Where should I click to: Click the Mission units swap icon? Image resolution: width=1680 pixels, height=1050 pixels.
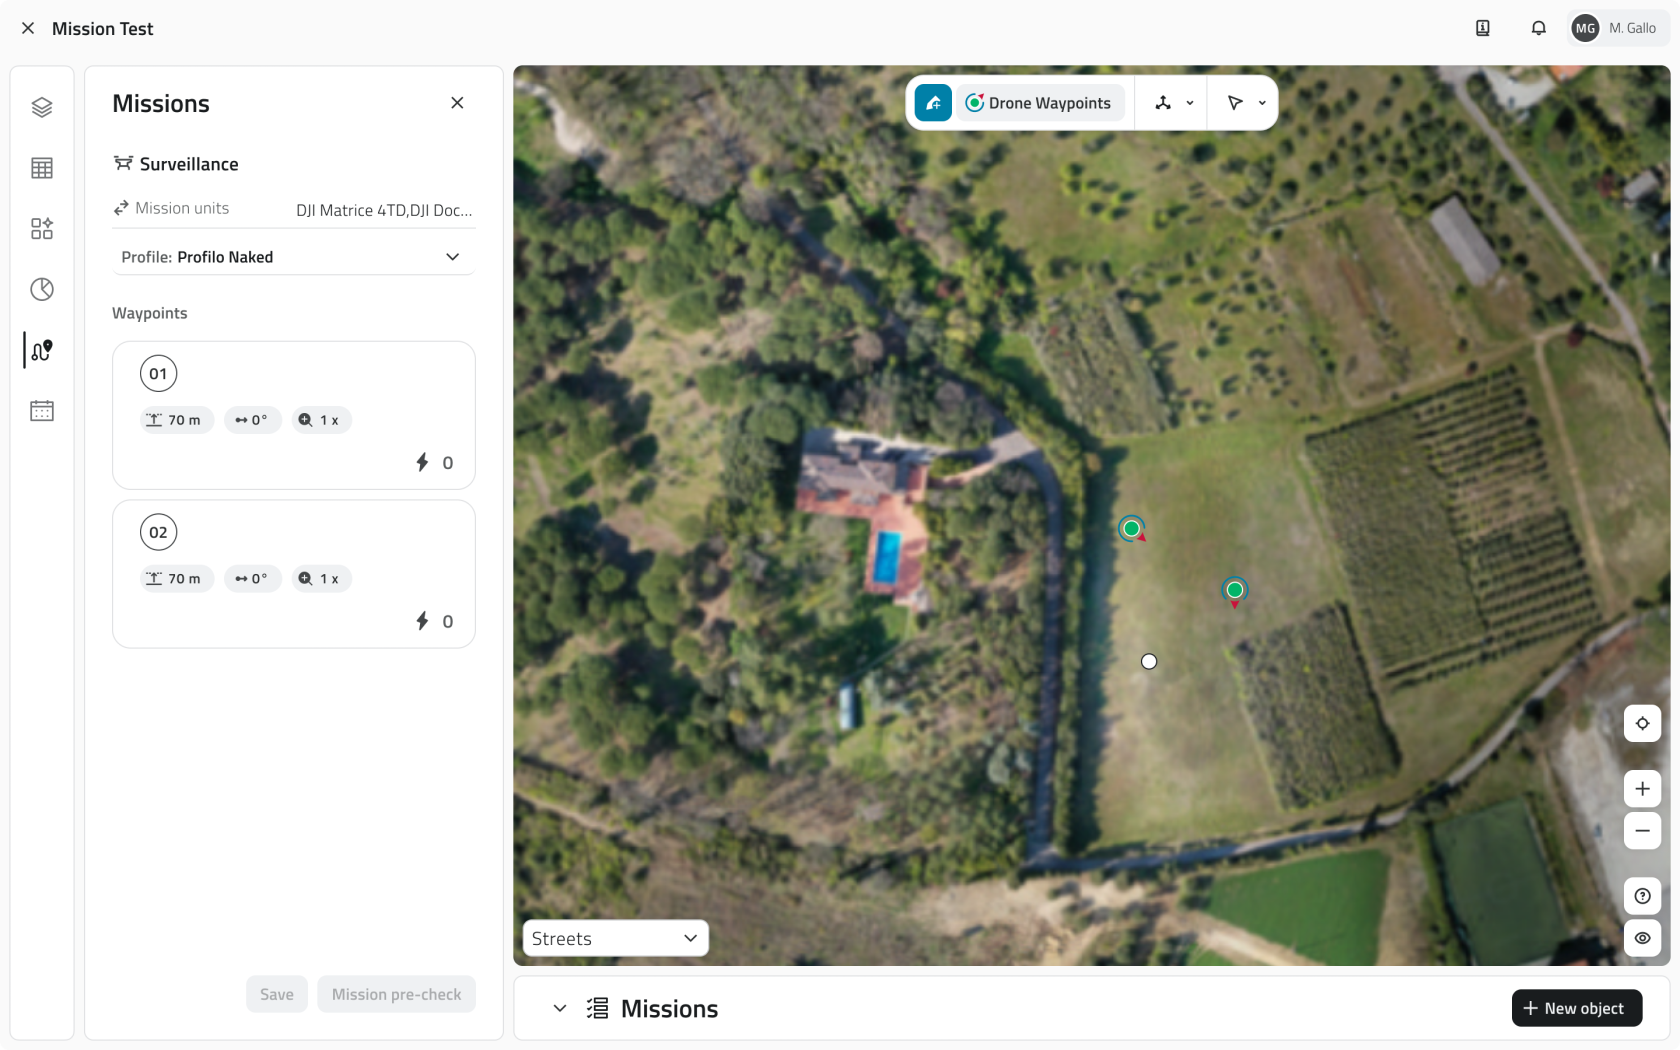(121, 208)
